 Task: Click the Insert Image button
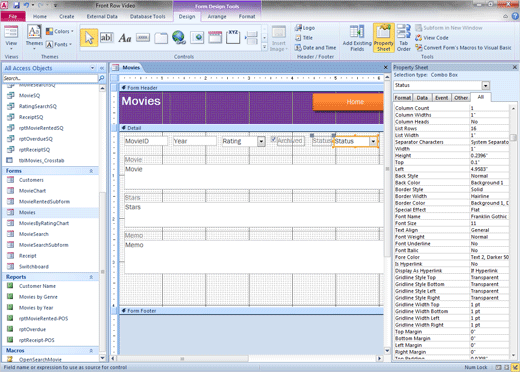279,38
